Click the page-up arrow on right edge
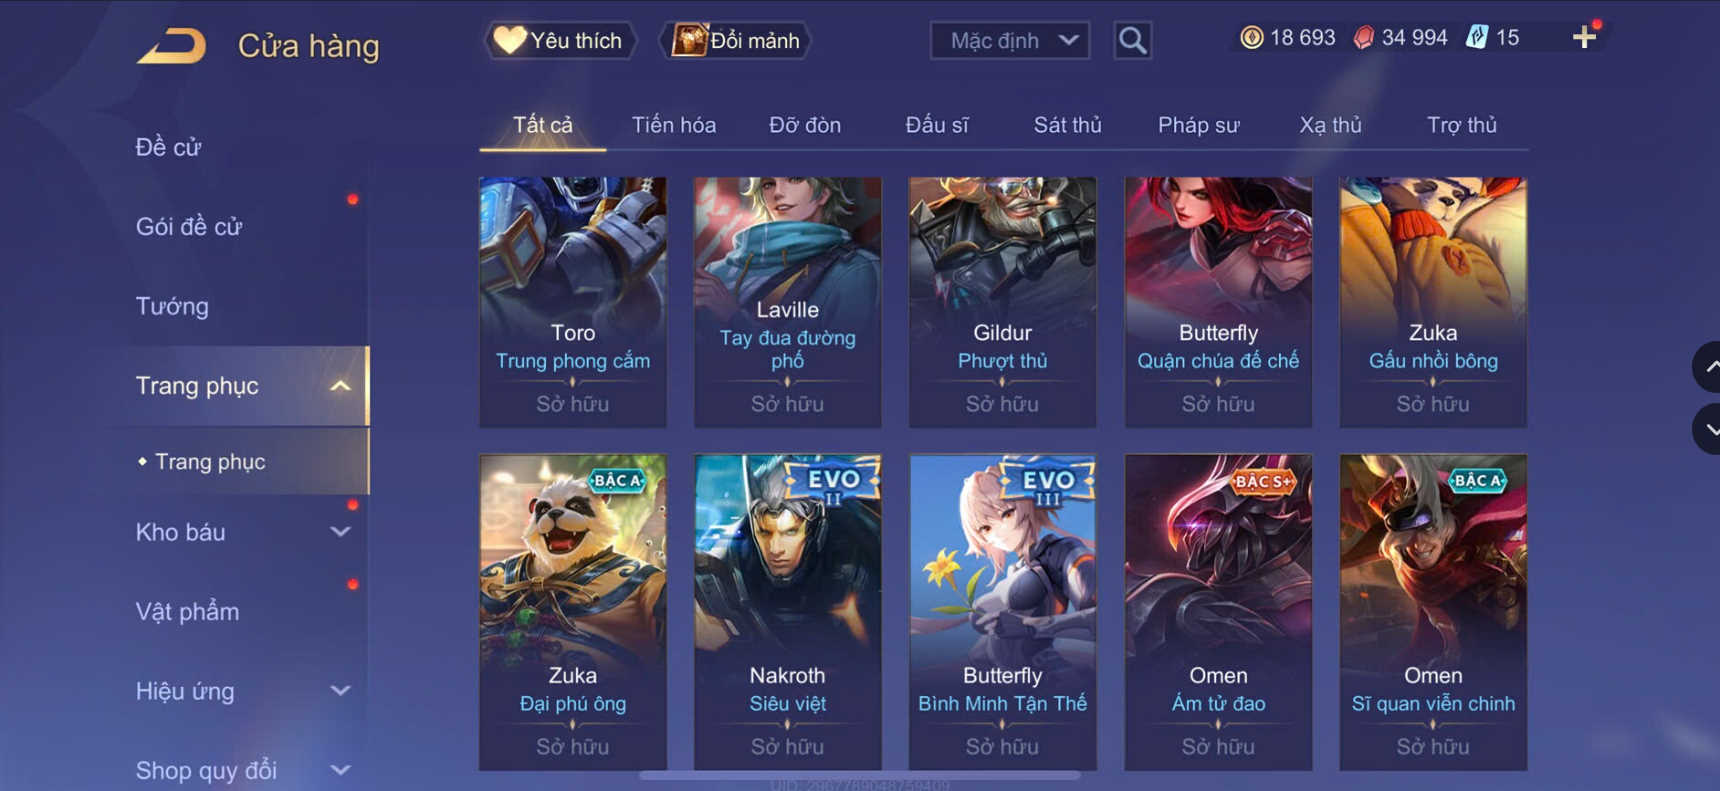This screenshot has height=791, width=1720. [1708, 367]
